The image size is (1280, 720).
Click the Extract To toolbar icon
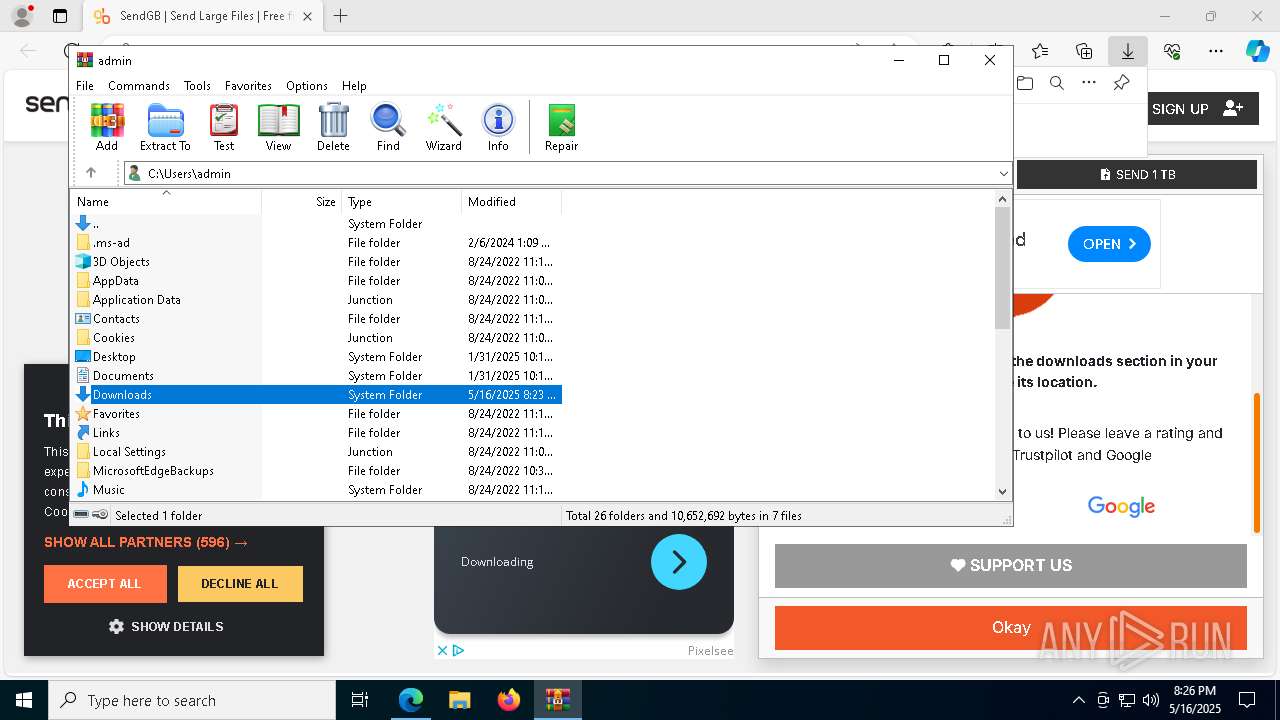[x=165, y=127]
